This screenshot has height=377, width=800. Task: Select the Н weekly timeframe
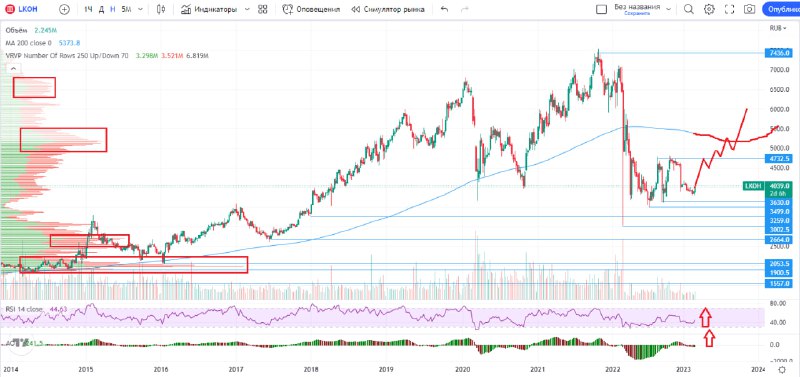click(113, 9)
